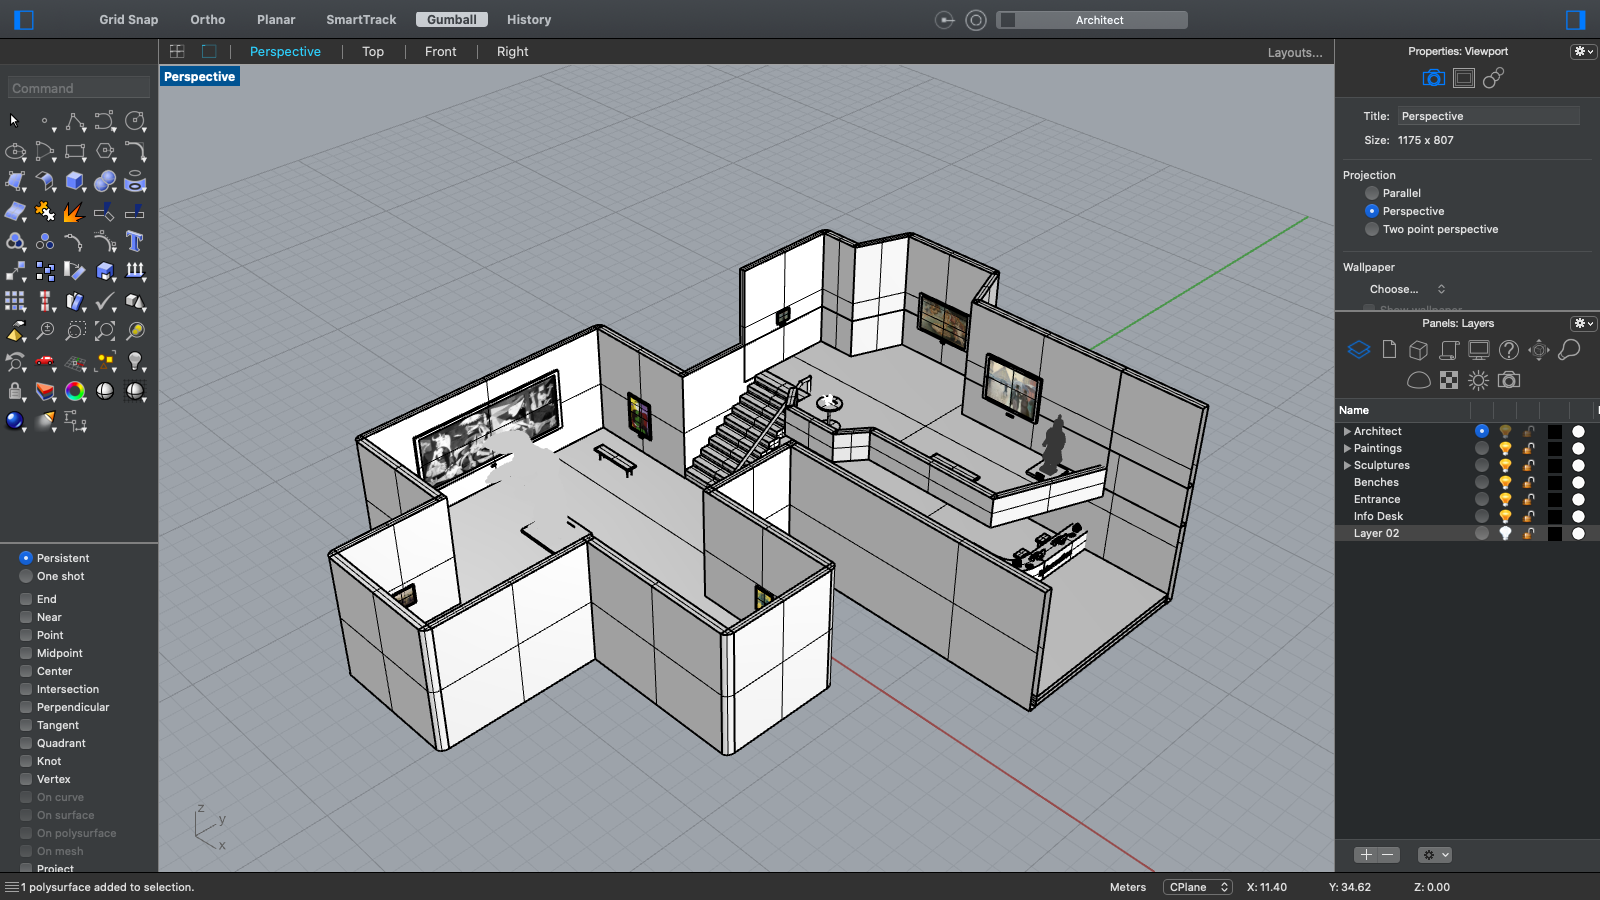Viewport: 1600px width, 900px height.
Task: Switch to the Right viewport tab
Action: pyautogui.click(x=512, y=52)
